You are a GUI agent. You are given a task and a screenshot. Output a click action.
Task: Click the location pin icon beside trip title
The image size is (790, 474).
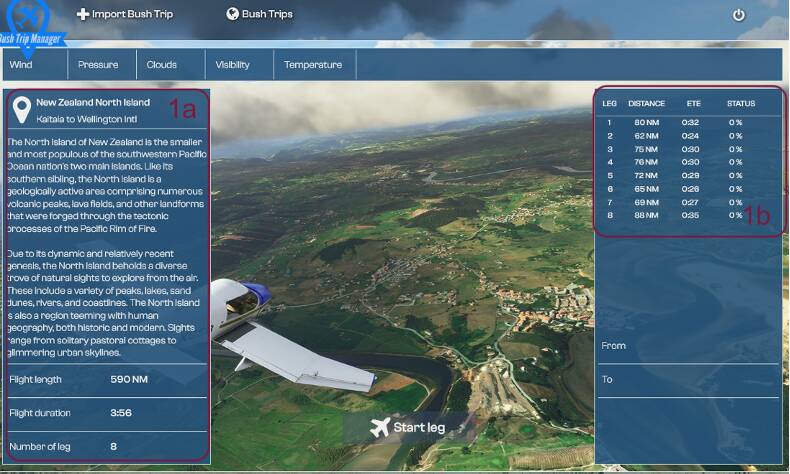(22, 110)
